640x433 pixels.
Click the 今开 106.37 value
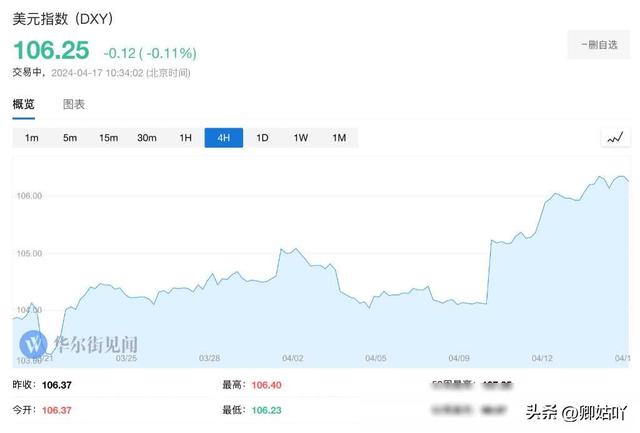tap(57, 410)
